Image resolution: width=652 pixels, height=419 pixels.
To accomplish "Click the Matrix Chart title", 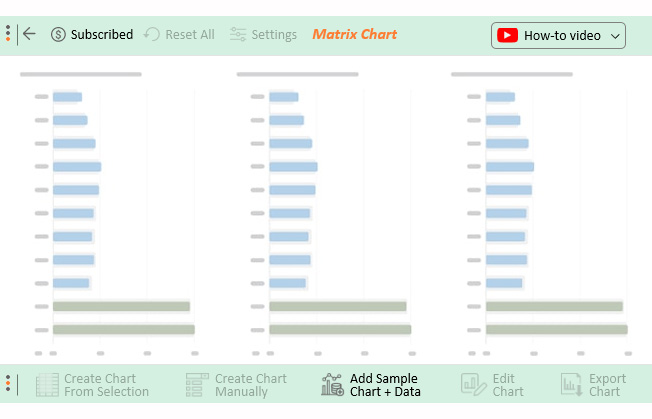I will pyautogui.click(x=355, y=34).
